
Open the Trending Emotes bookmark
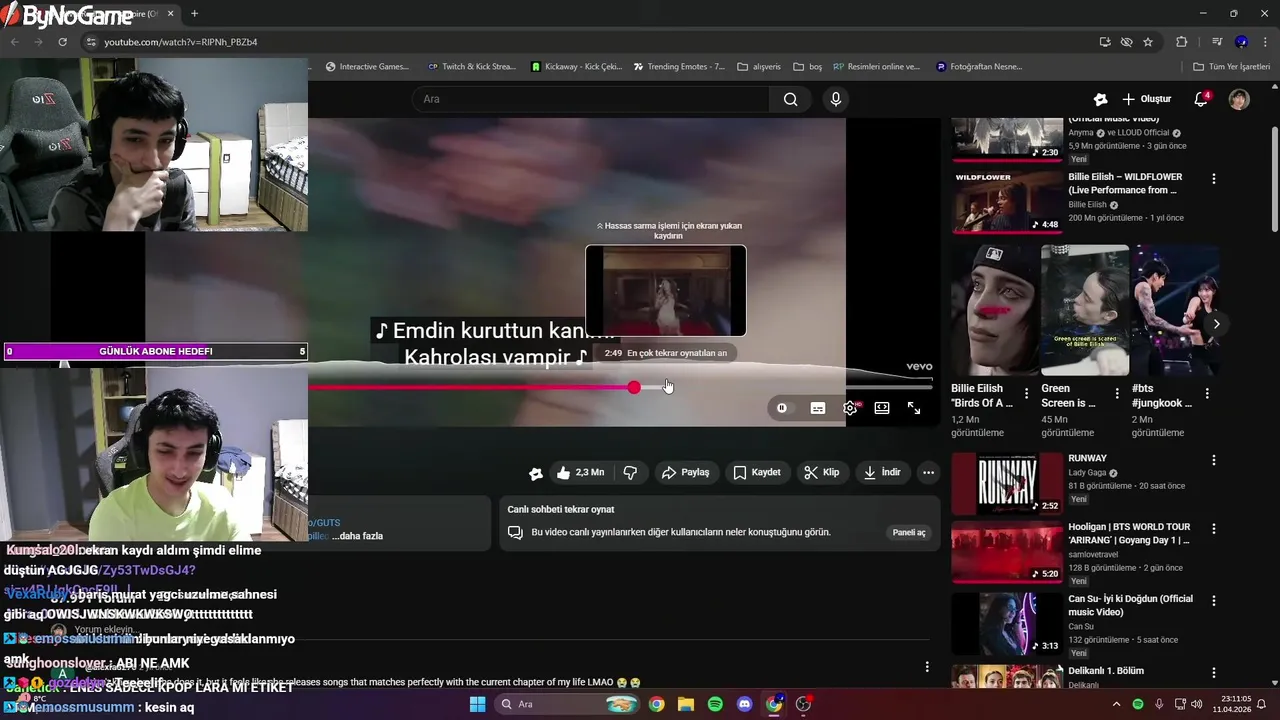tap(680, 67)
